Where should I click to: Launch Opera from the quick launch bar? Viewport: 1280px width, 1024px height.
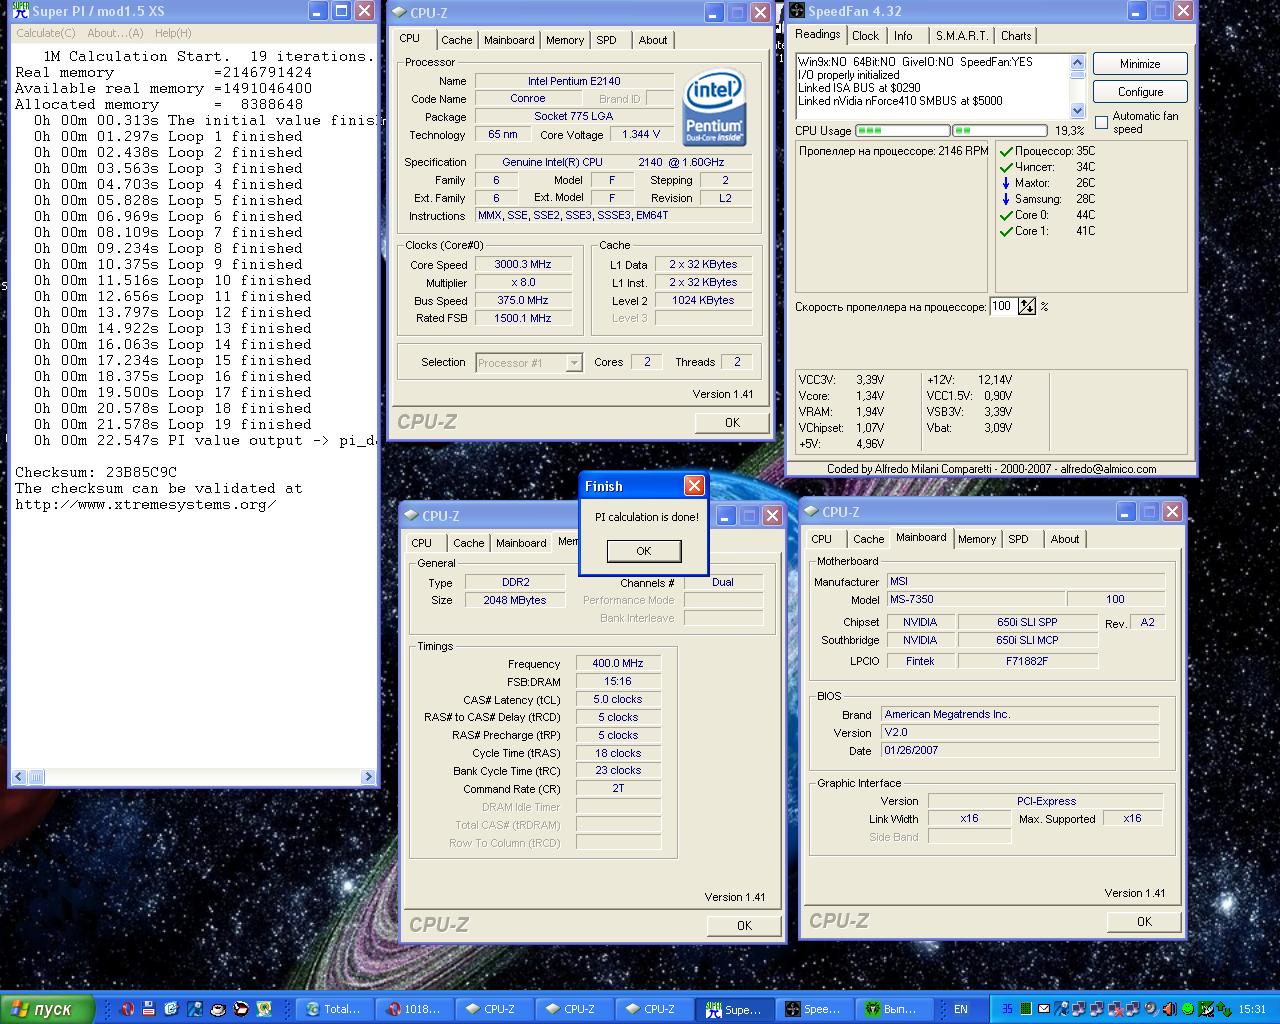(127, 1009)
